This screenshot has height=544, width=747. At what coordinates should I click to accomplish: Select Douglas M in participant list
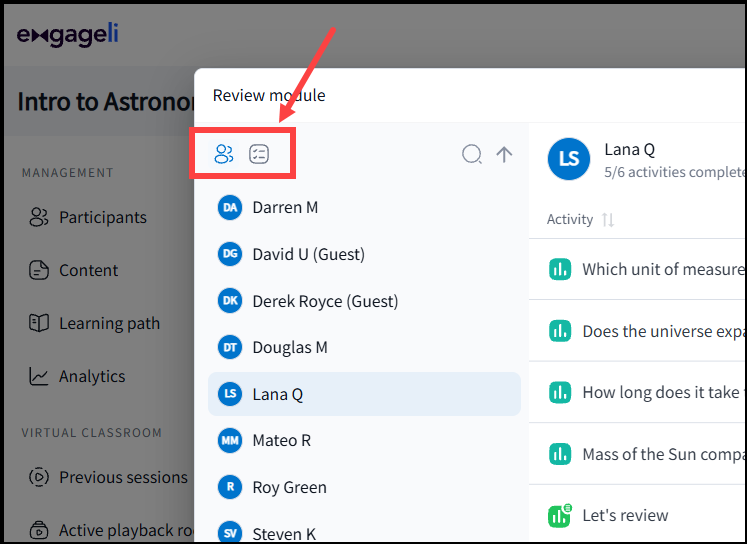point(364,347)
